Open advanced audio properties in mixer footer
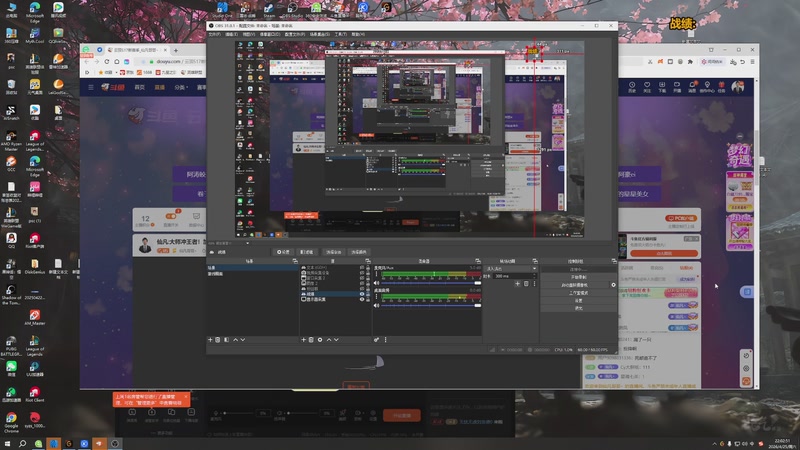Screen dimensions: 800x450 click(x=377, y=340)
